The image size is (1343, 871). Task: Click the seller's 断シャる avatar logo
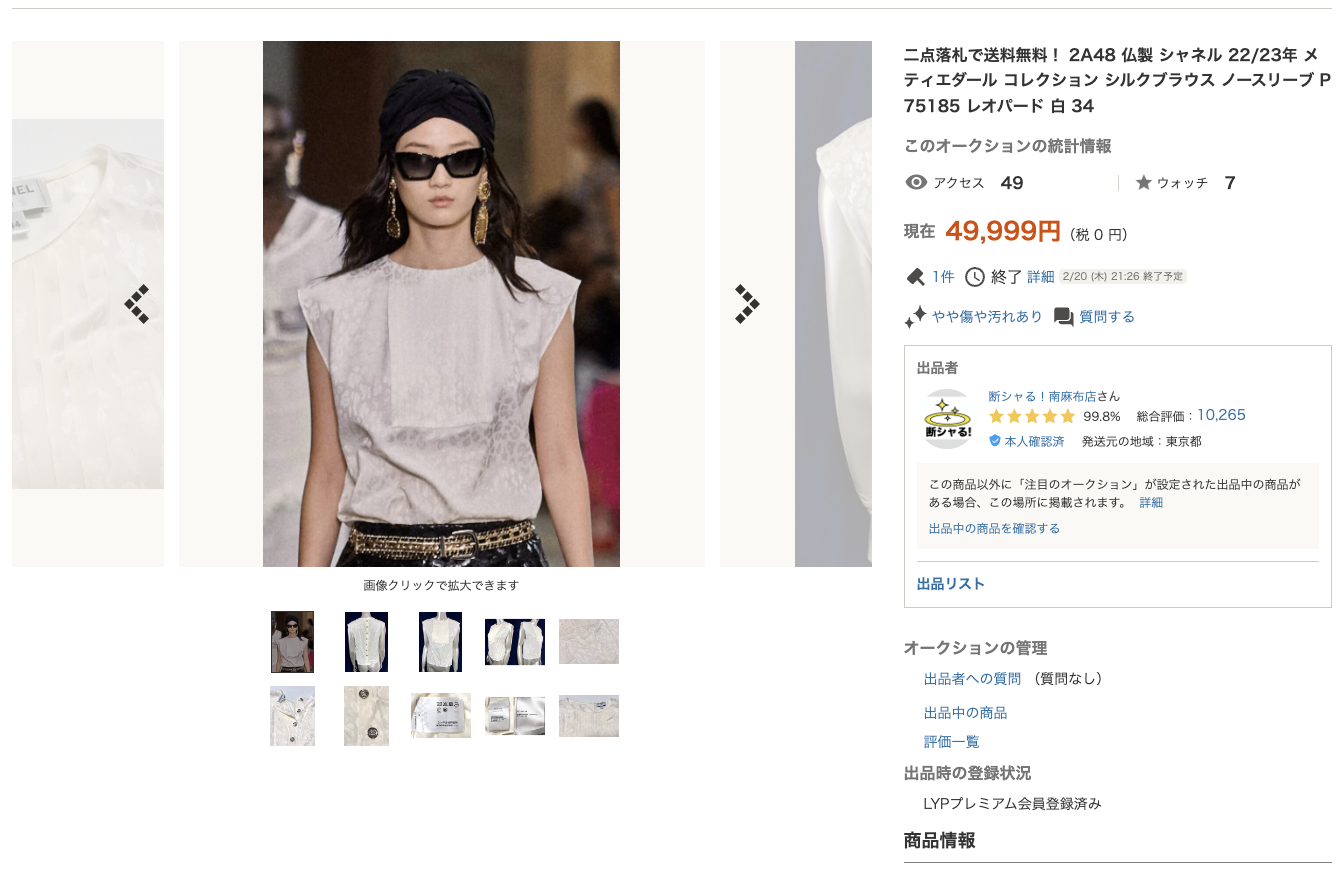tap(946, 419)
